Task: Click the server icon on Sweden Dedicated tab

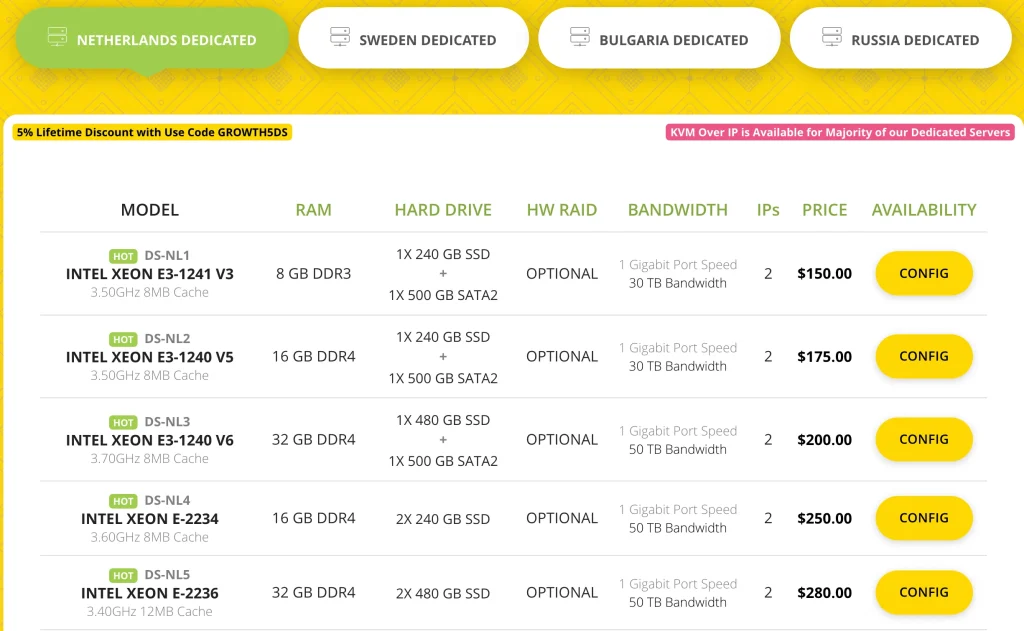Action: pyautogui.click(x=339, y=38)
